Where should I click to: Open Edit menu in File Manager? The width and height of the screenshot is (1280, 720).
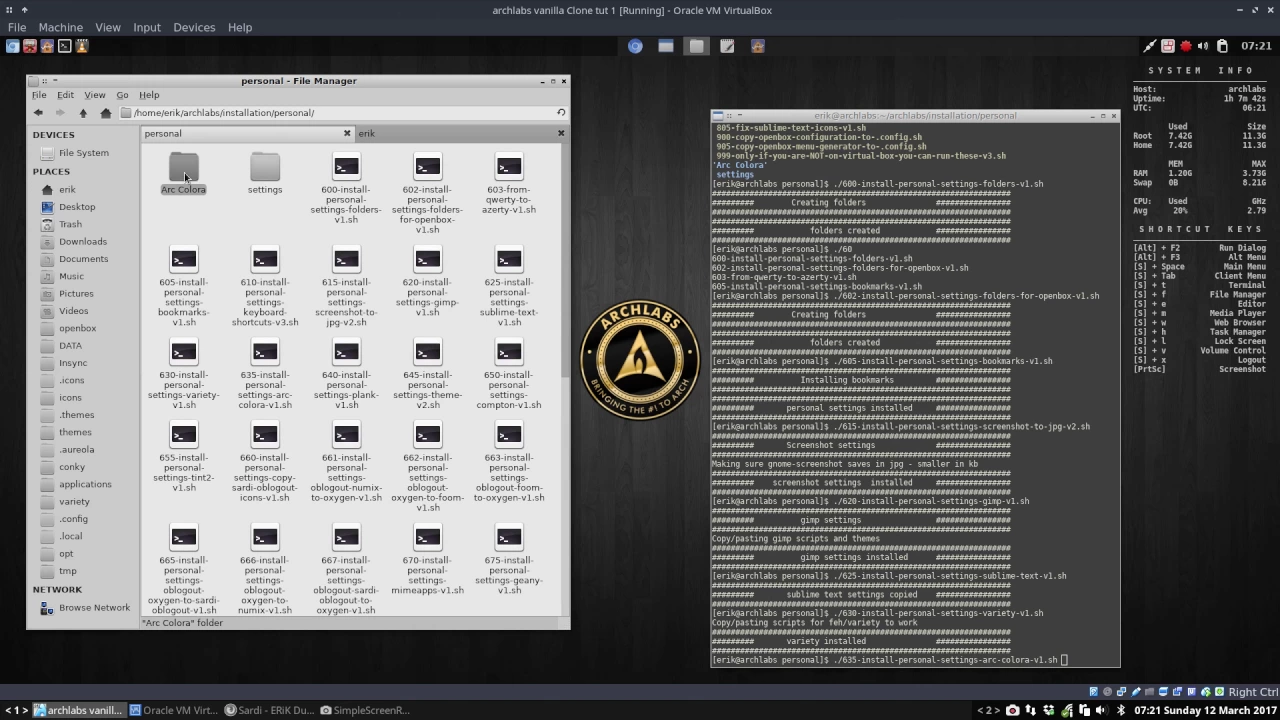pos(65,95)
